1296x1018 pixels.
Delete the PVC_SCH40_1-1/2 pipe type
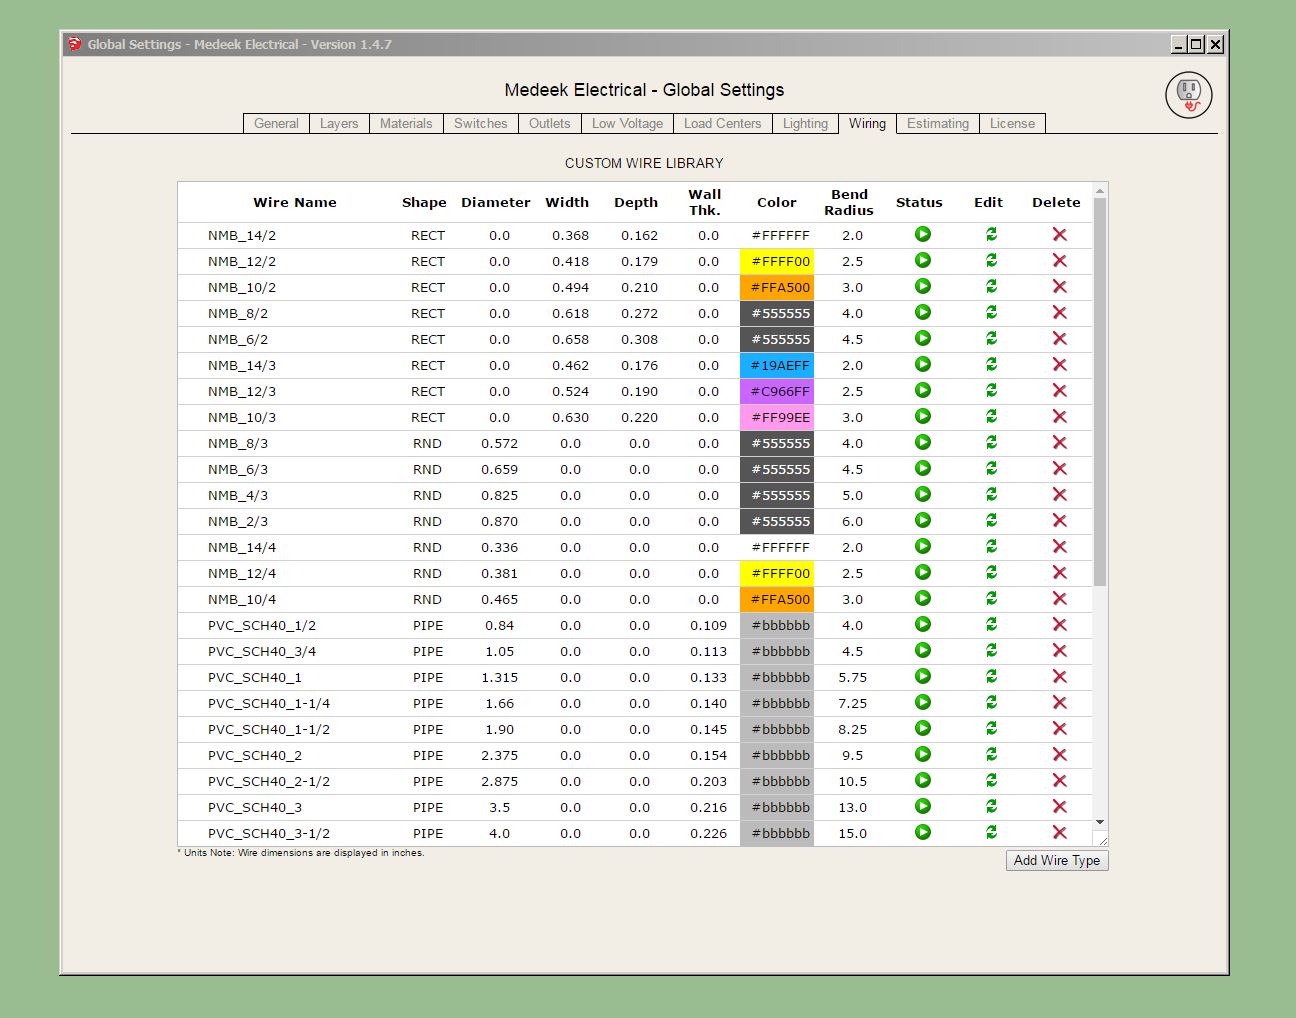(1060, 728)
